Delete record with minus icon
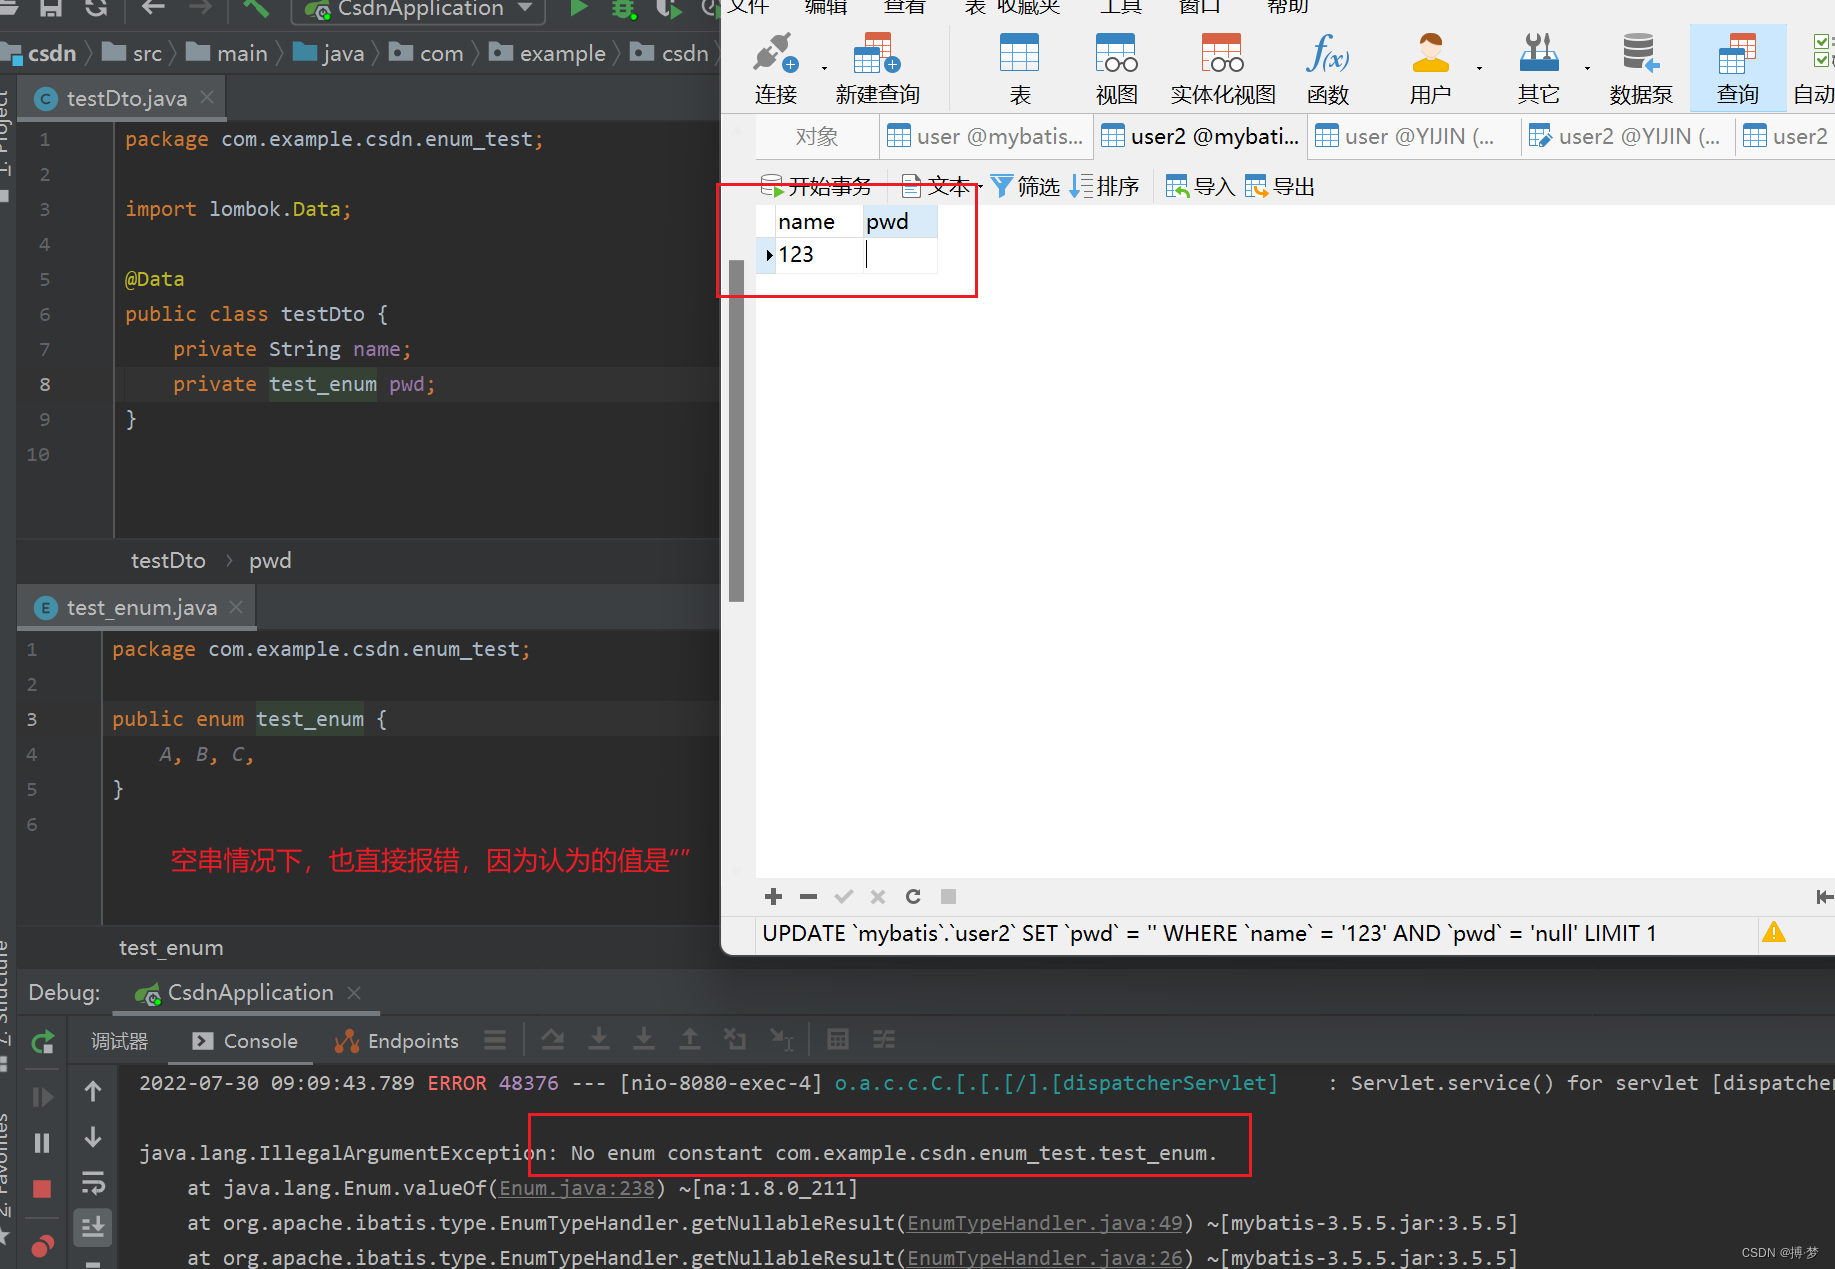Viewport: 1835px width, 1269px height. [x=809, y=896]
